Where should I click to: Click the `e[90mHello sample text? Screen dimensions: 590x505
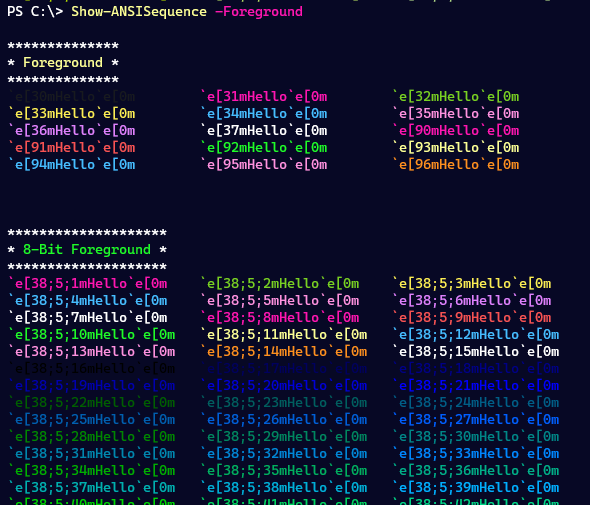click(456, 131)
